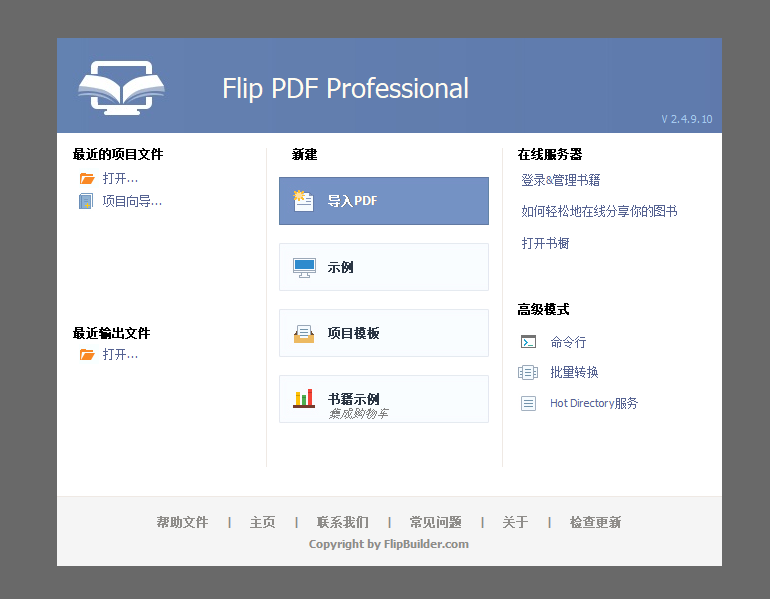The image size is (770, 599).
Task: Click the 打开书橱 link
Action: [545, 243]
